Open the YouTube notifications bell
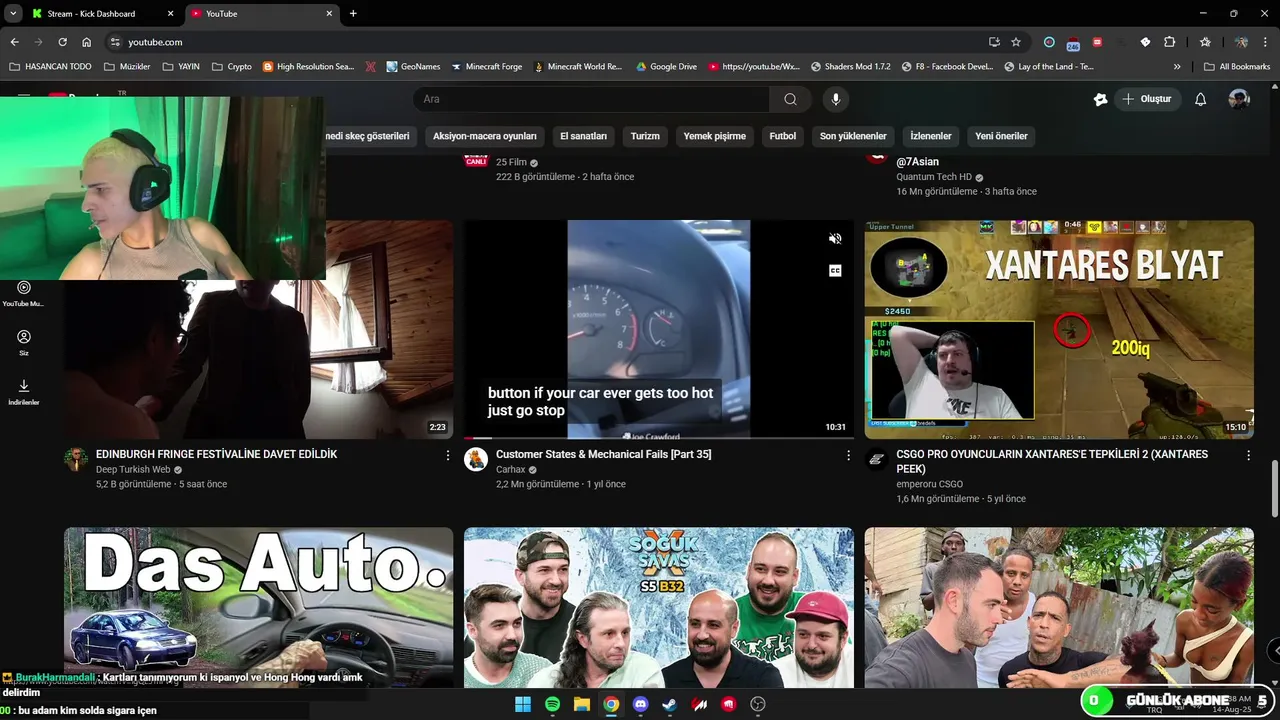The image size is (1280, 720). coord(1201,99)
